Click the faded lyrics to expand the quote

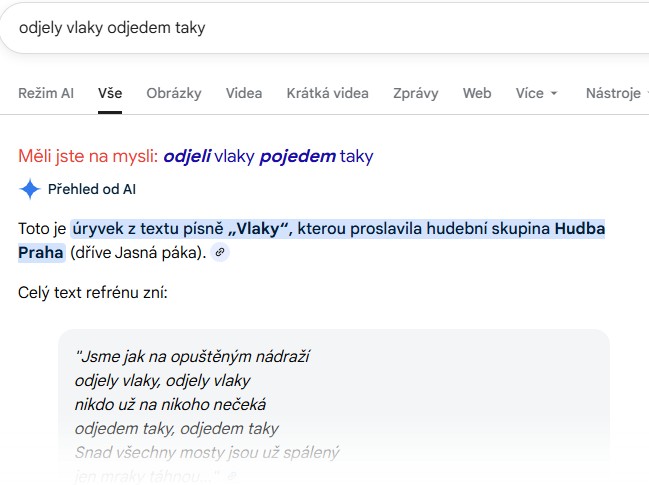(207, 452)
